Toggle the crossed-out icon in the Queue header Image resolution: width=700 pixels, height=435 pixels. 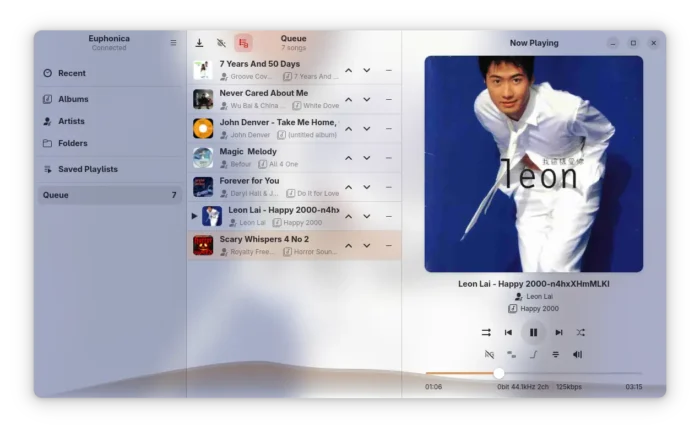pos(221,43)
